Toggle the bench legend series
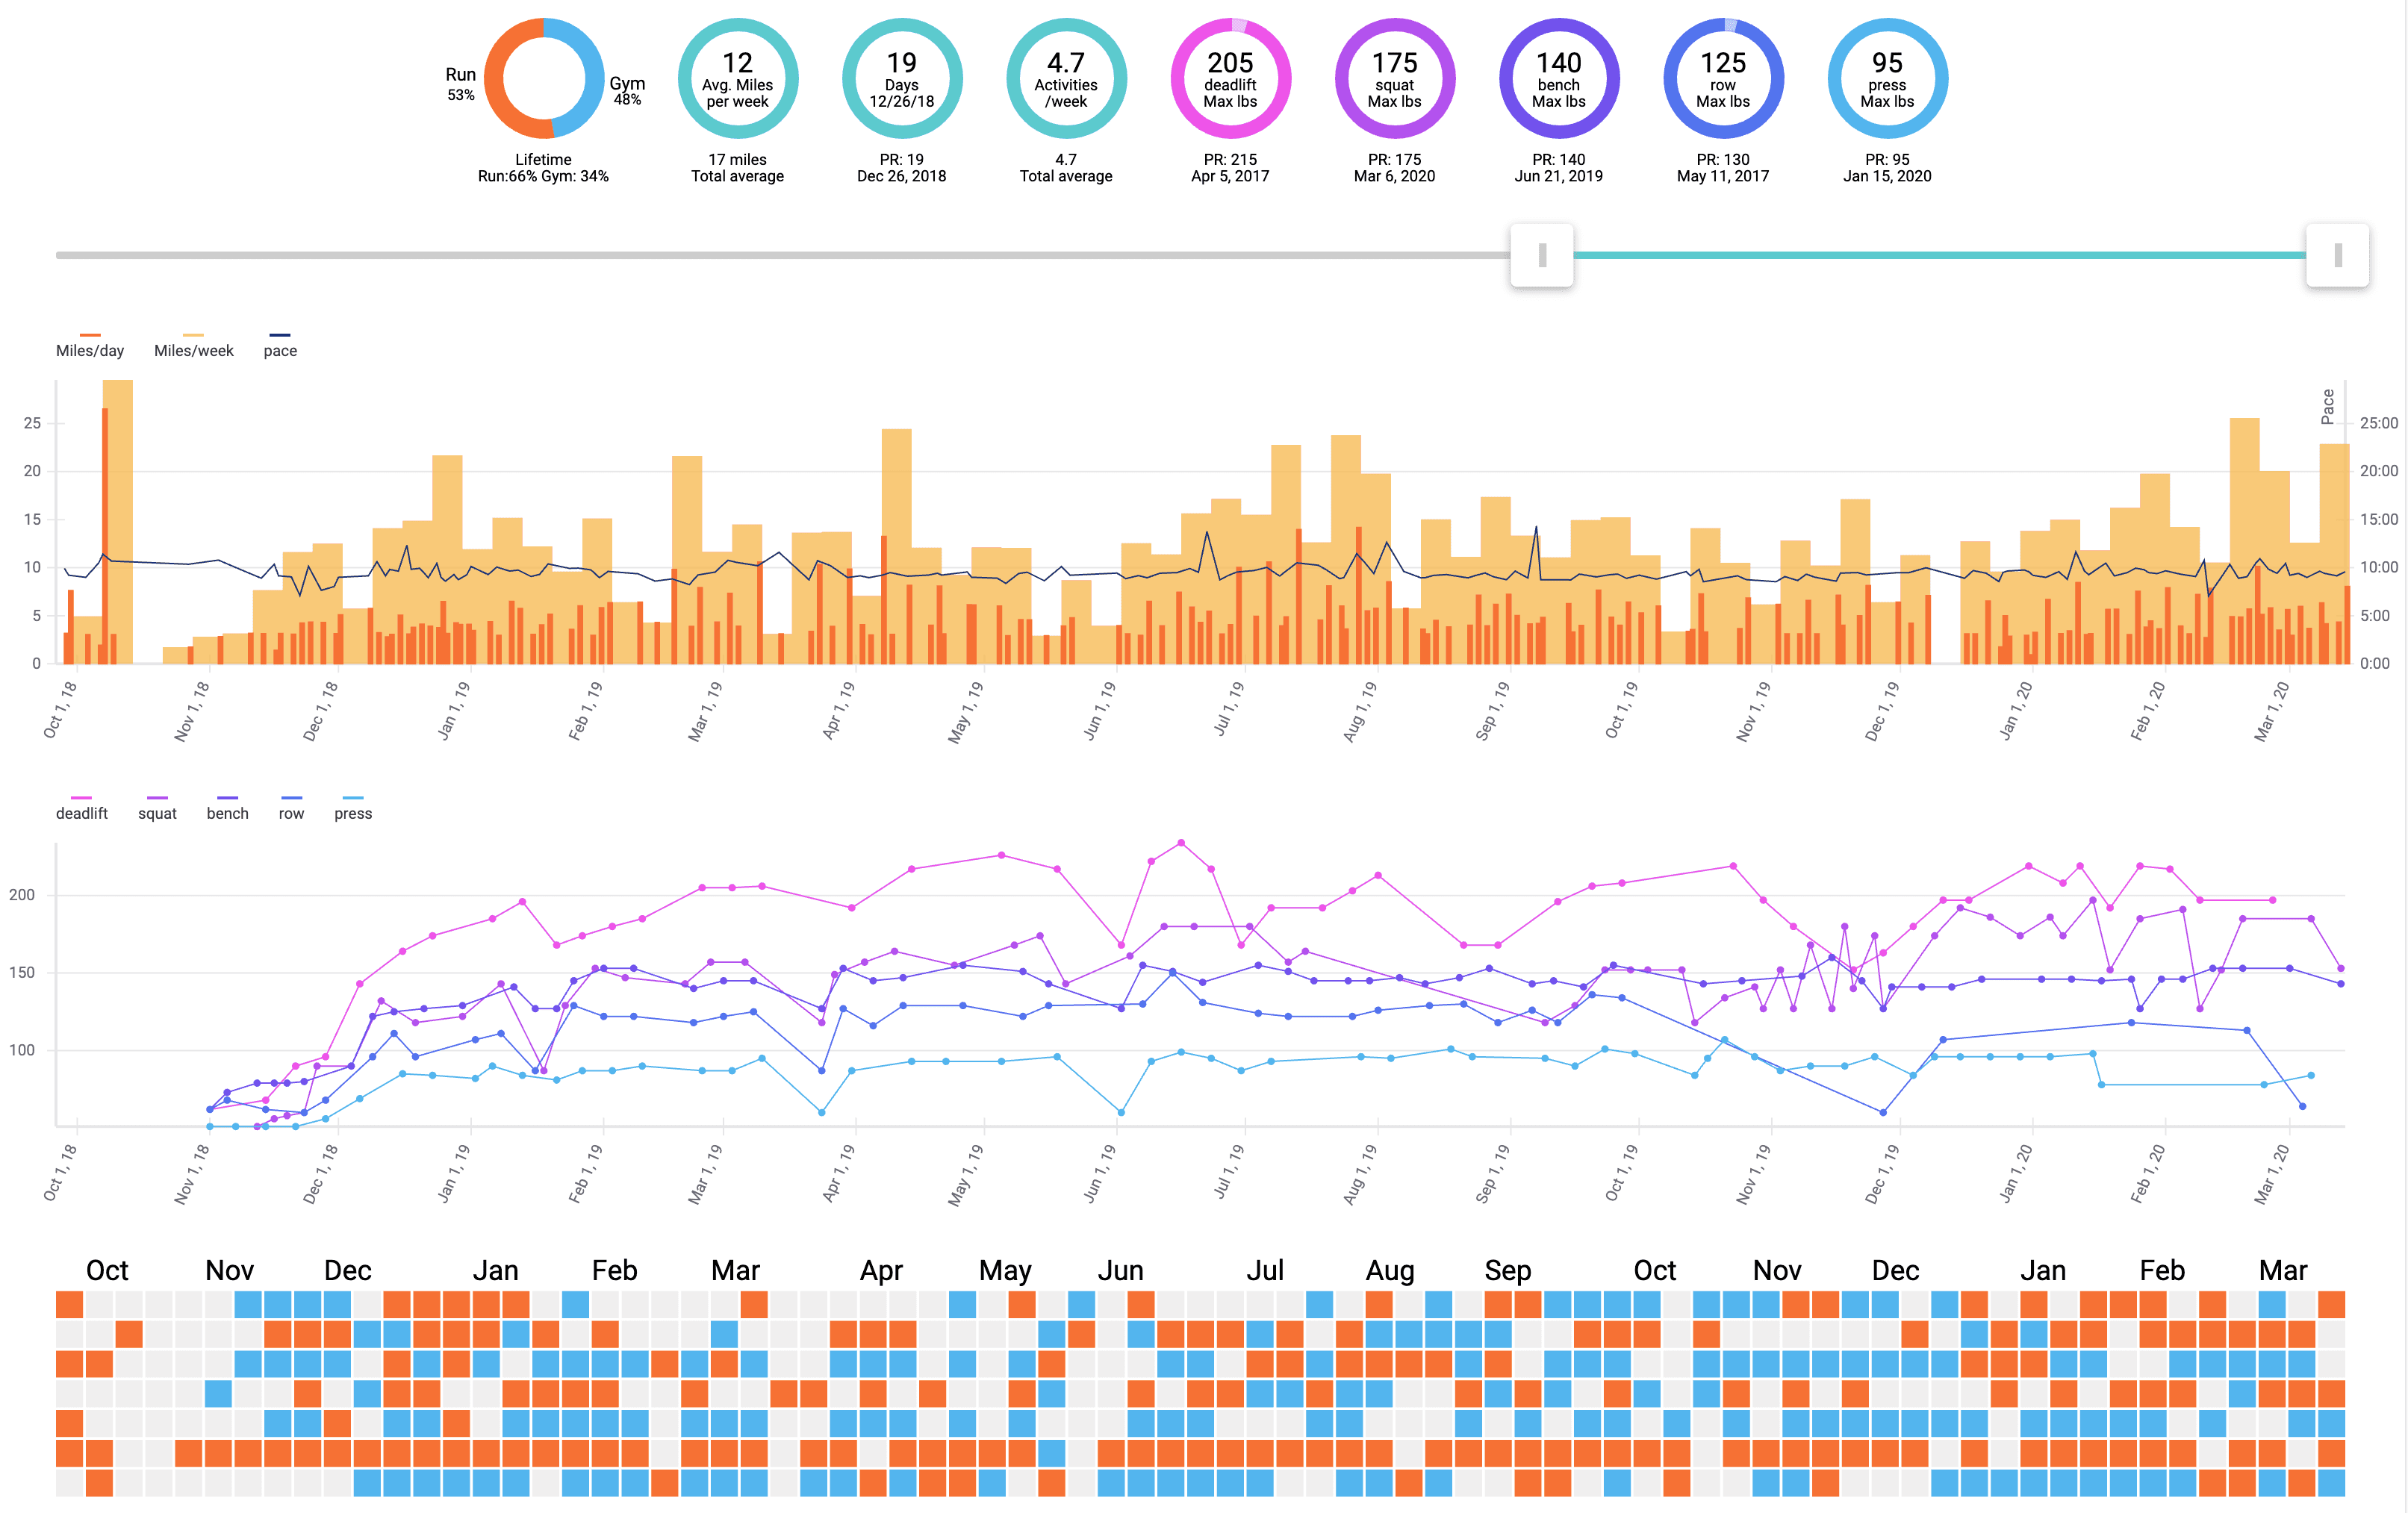 pyautogui.click(x=227, y=808)
